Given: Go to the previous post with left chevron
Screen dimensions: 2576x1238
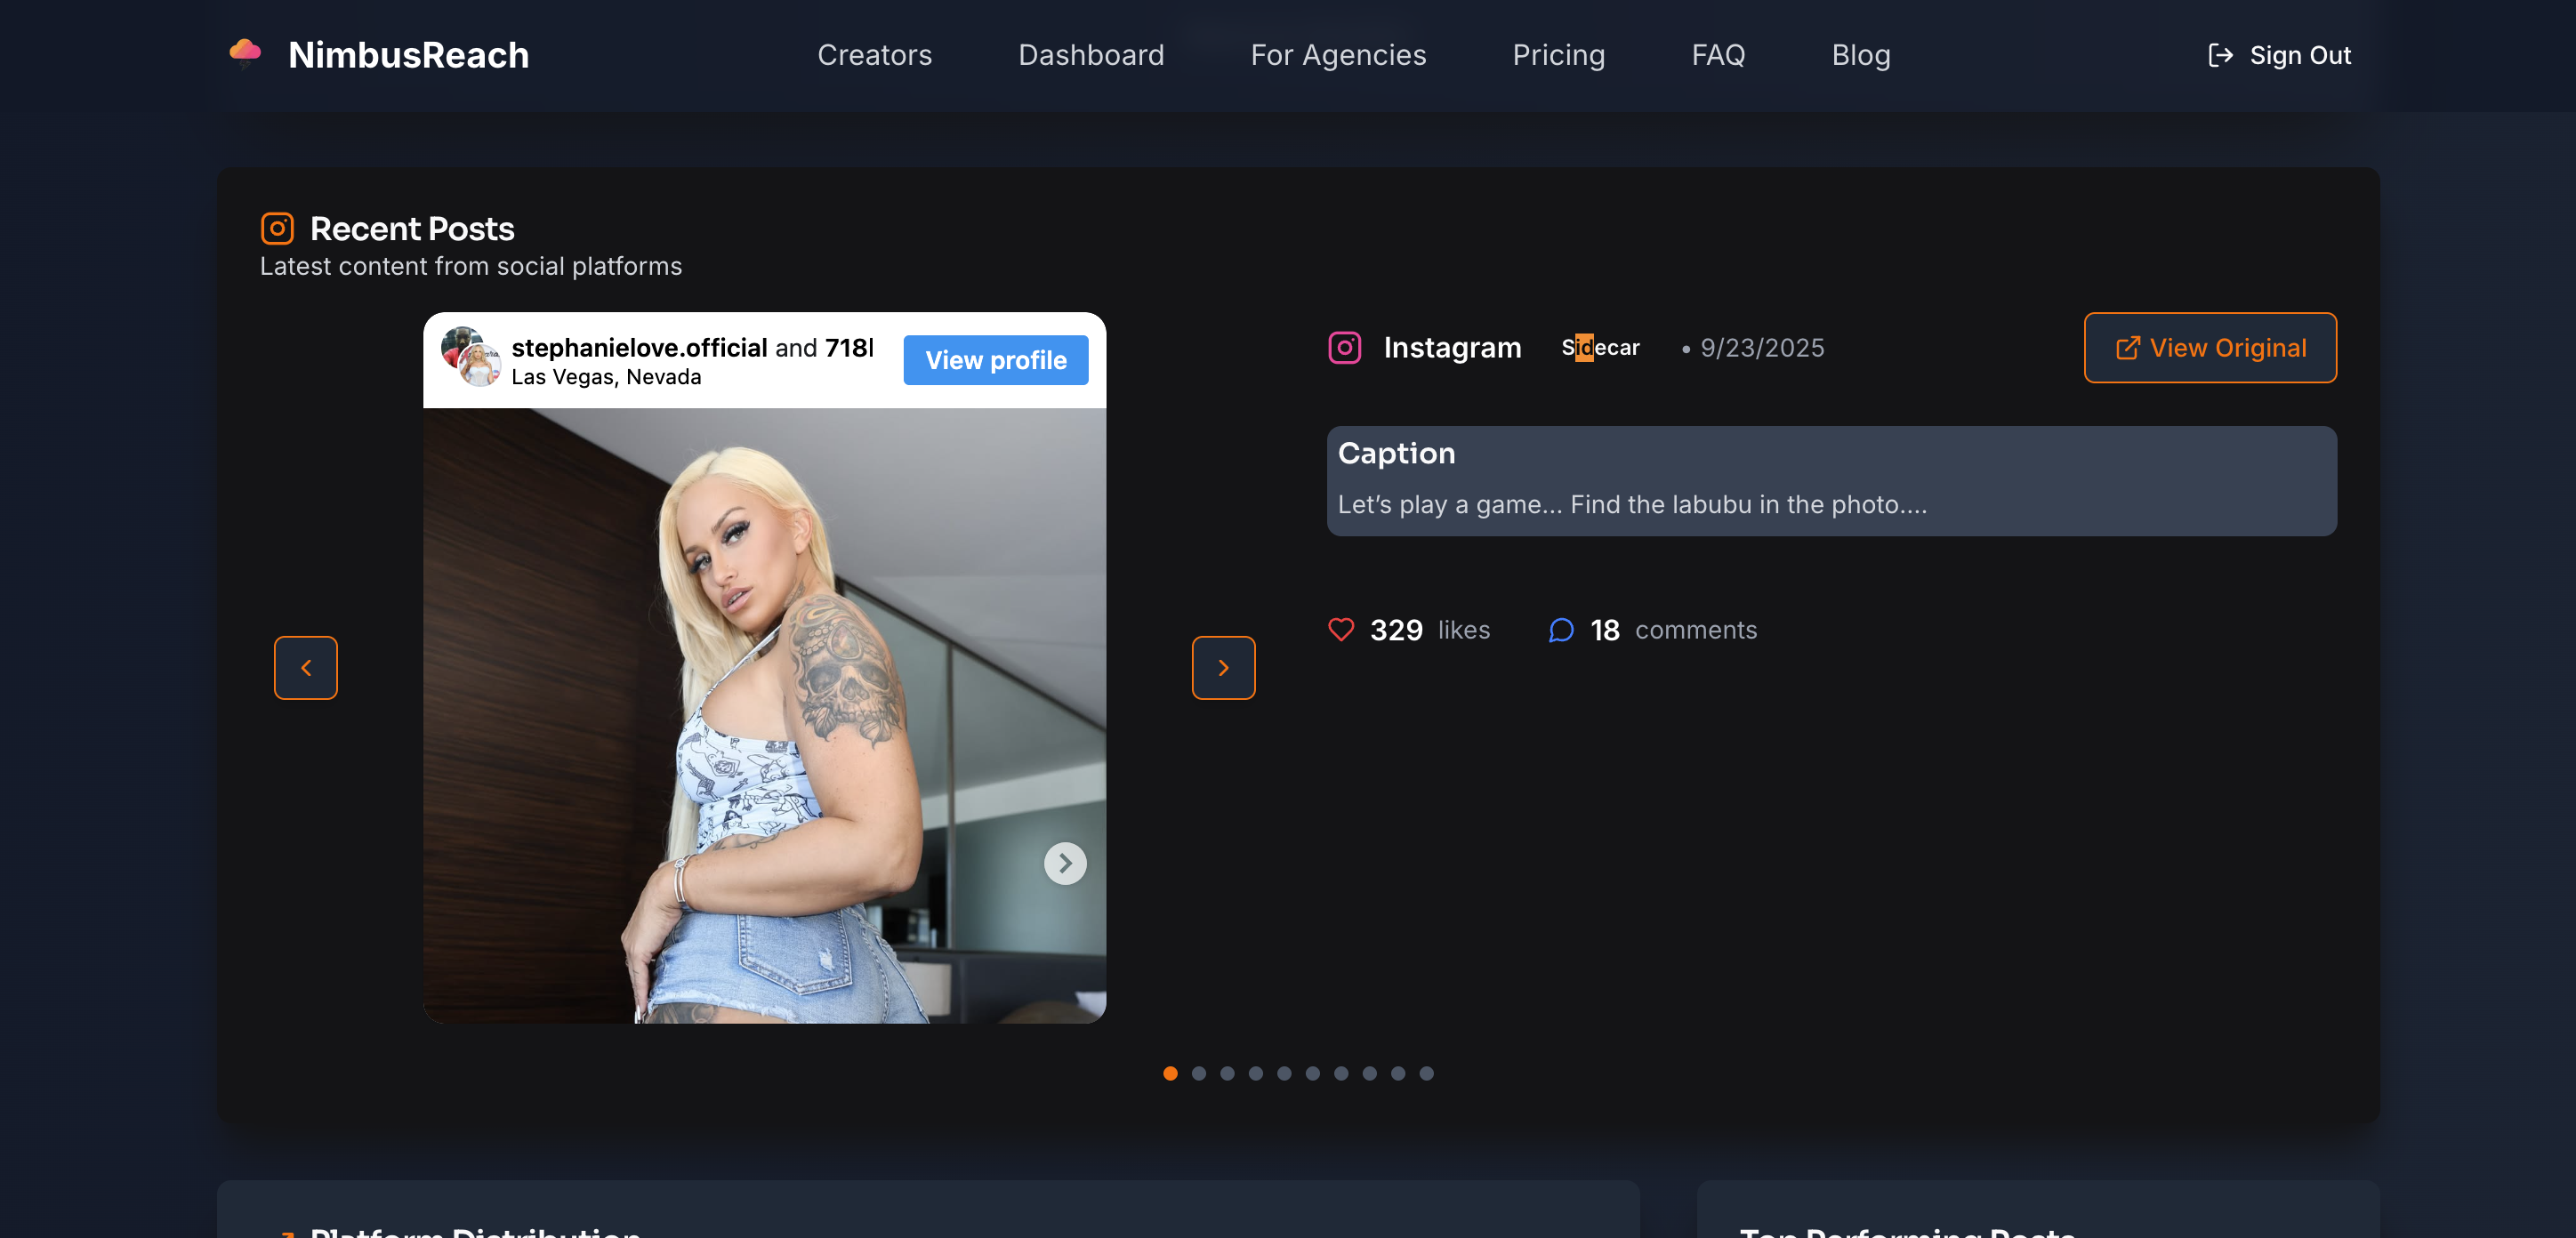Looking at the screenshot, I should 306,668.
